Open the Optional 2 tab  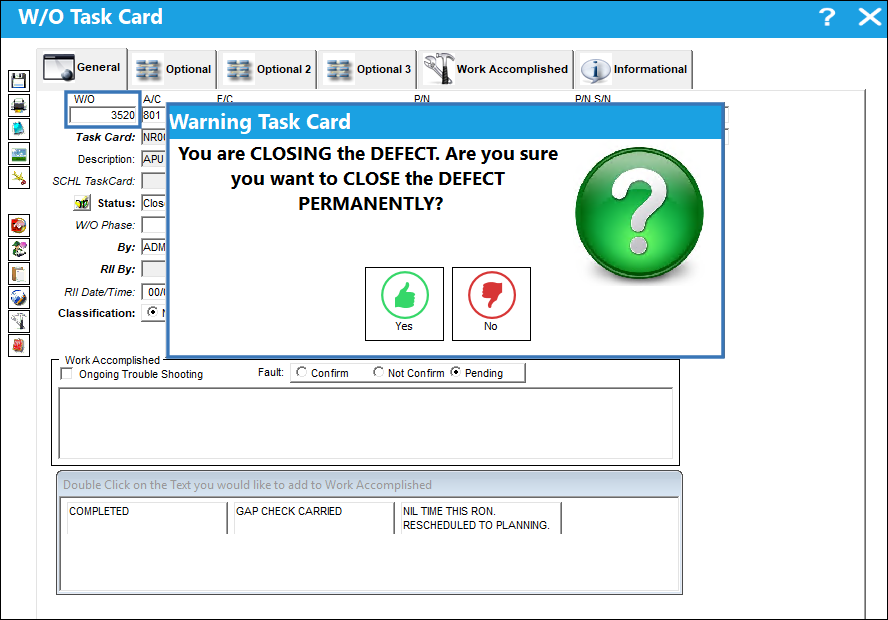point(268,69)
